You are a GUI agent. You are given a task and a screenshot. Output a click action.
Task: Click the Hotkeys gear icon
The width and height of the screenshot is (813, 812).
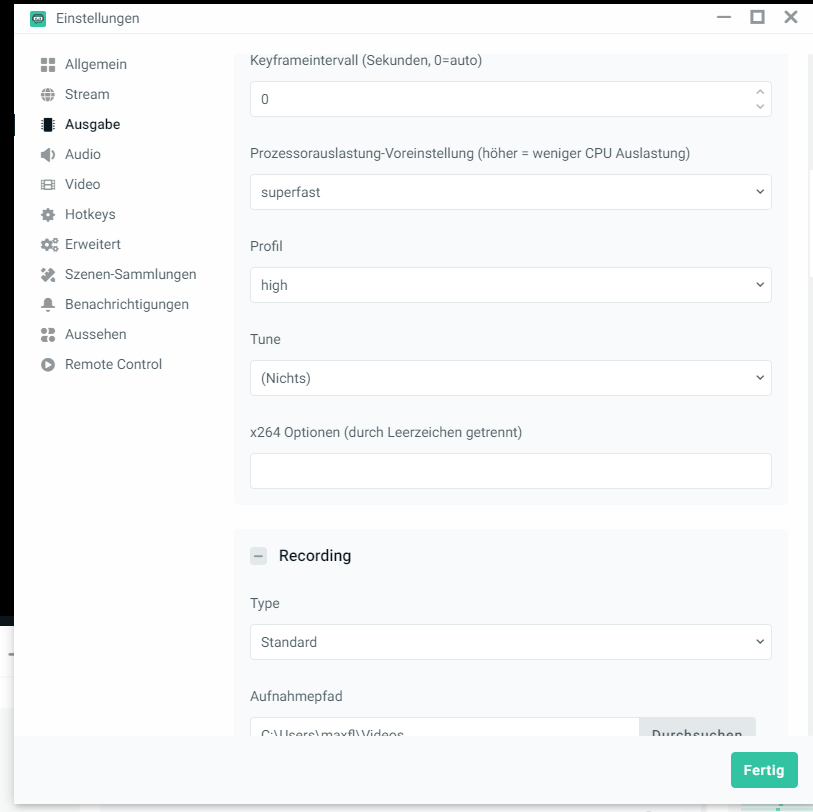(48, 215)
